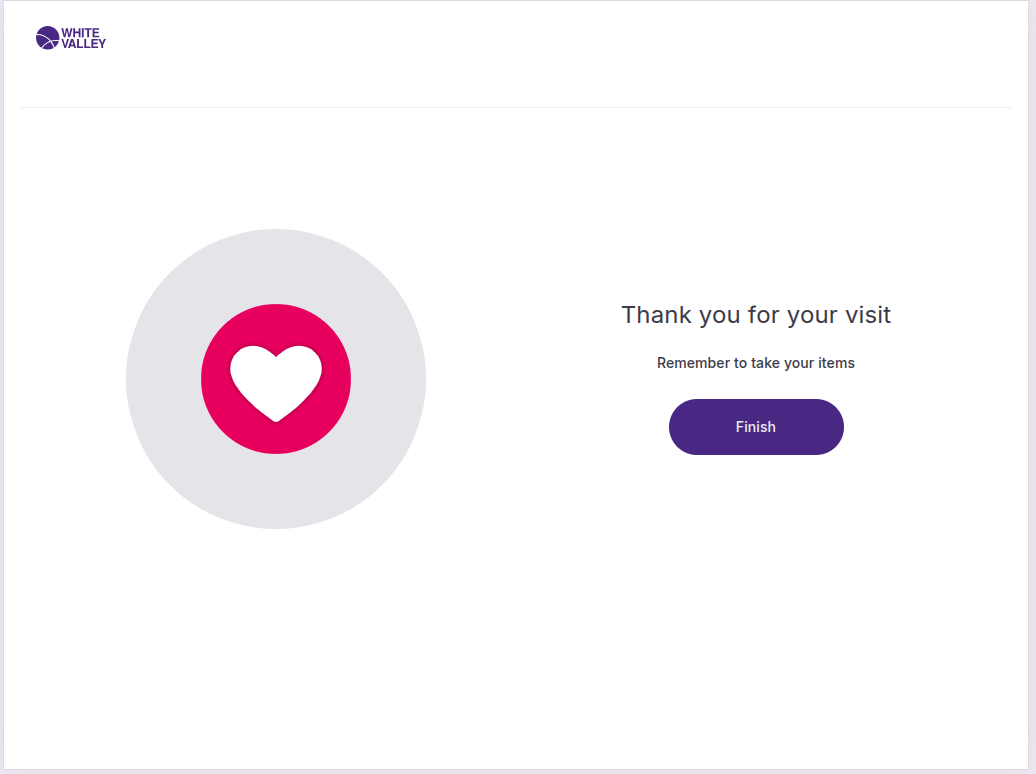Click the "Thank you for your visit" heading
This screenshot has height=774, width=1036.
[x=756, y=315]
